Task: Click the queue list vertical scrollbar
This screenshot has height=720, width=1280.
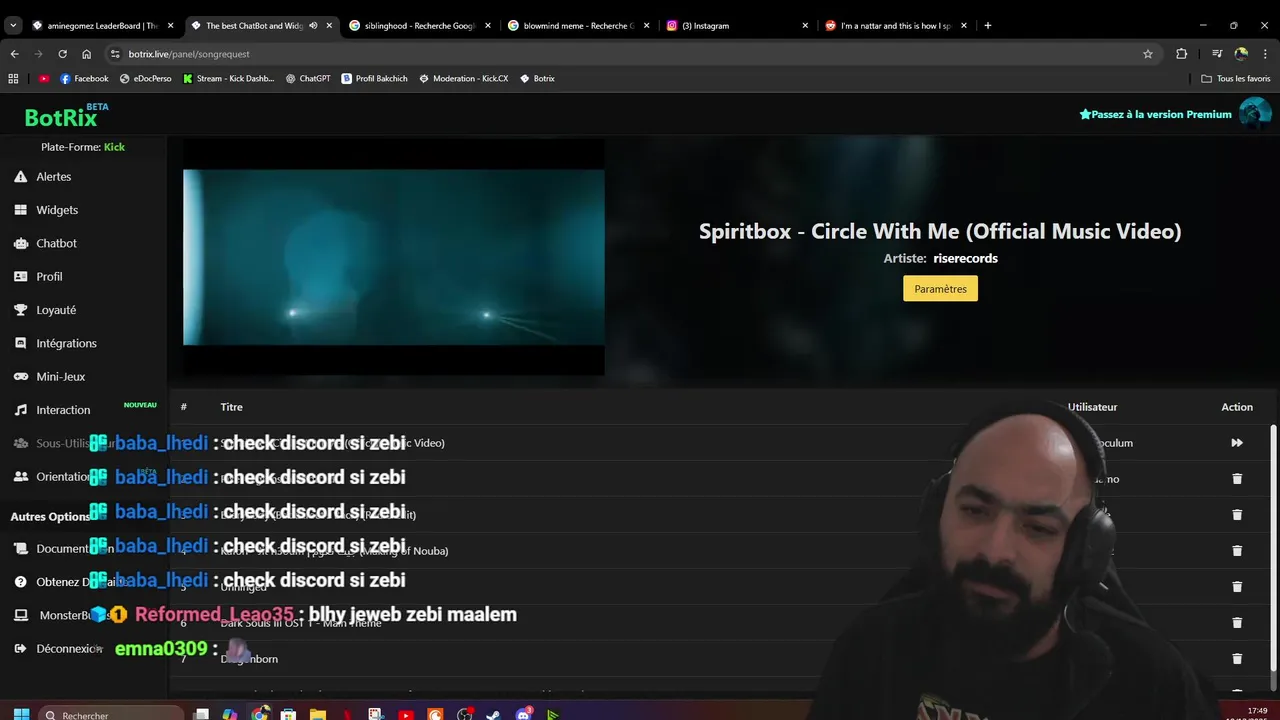Action: 1273,550
